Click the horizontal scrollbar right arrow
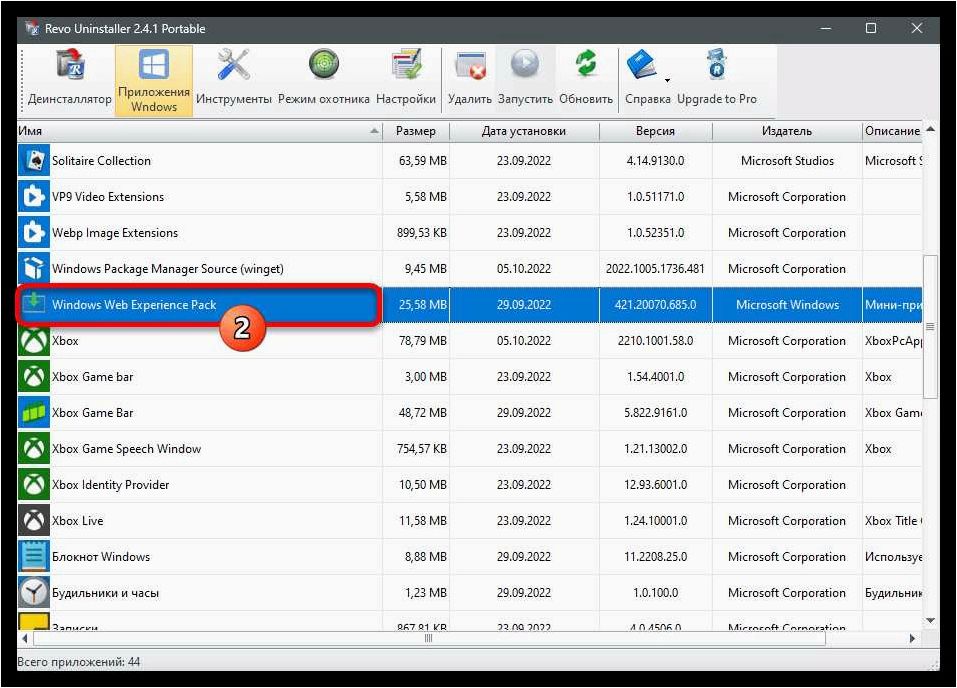 912,639
